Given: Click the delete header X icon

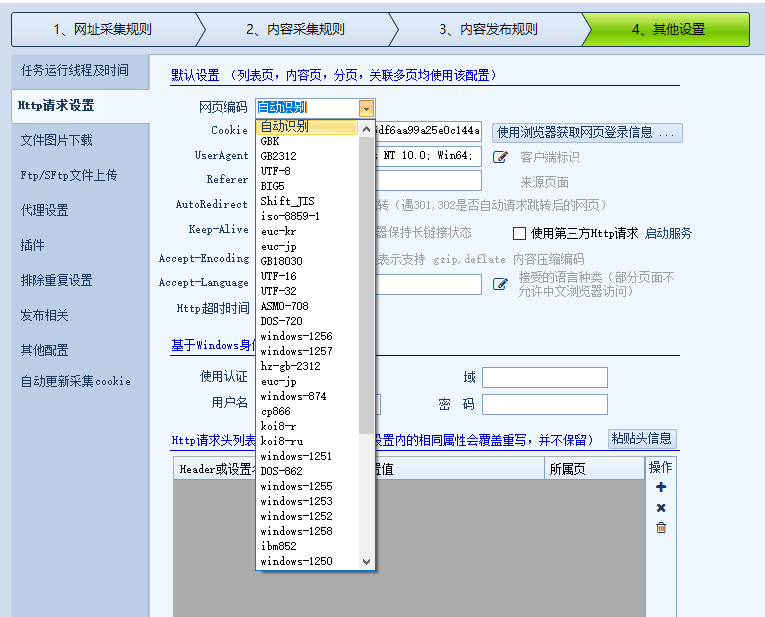Looking at the screenshot, I should [x=661, y=508].
